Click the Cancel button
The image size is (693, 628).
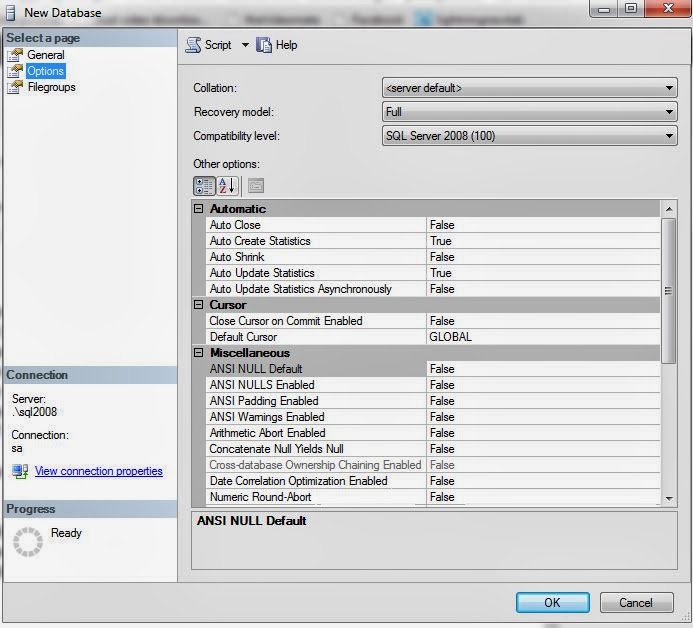tap(636, 603)
